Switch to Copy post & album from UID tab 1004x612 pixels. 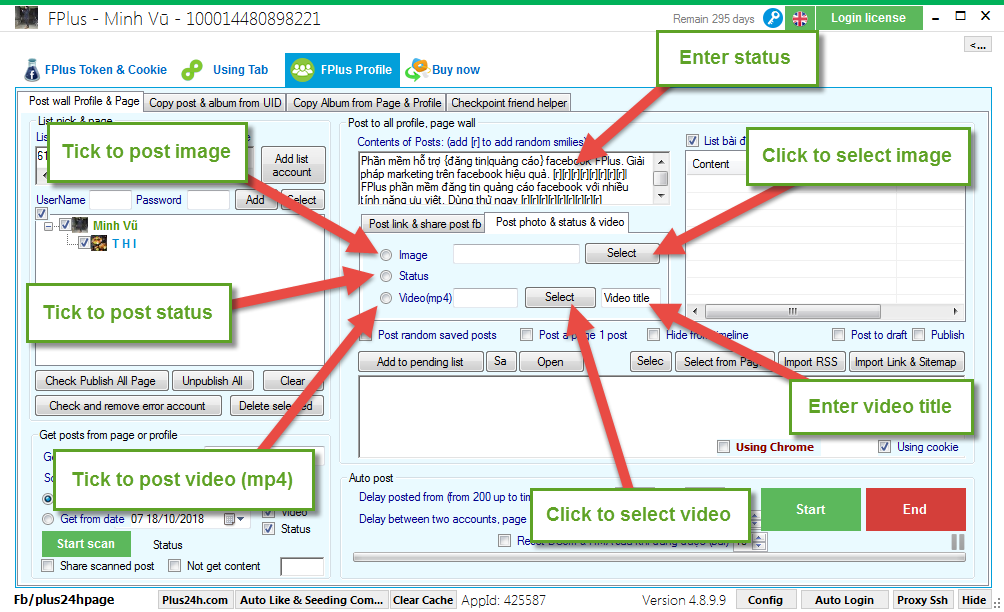click(x=215, y=103)
